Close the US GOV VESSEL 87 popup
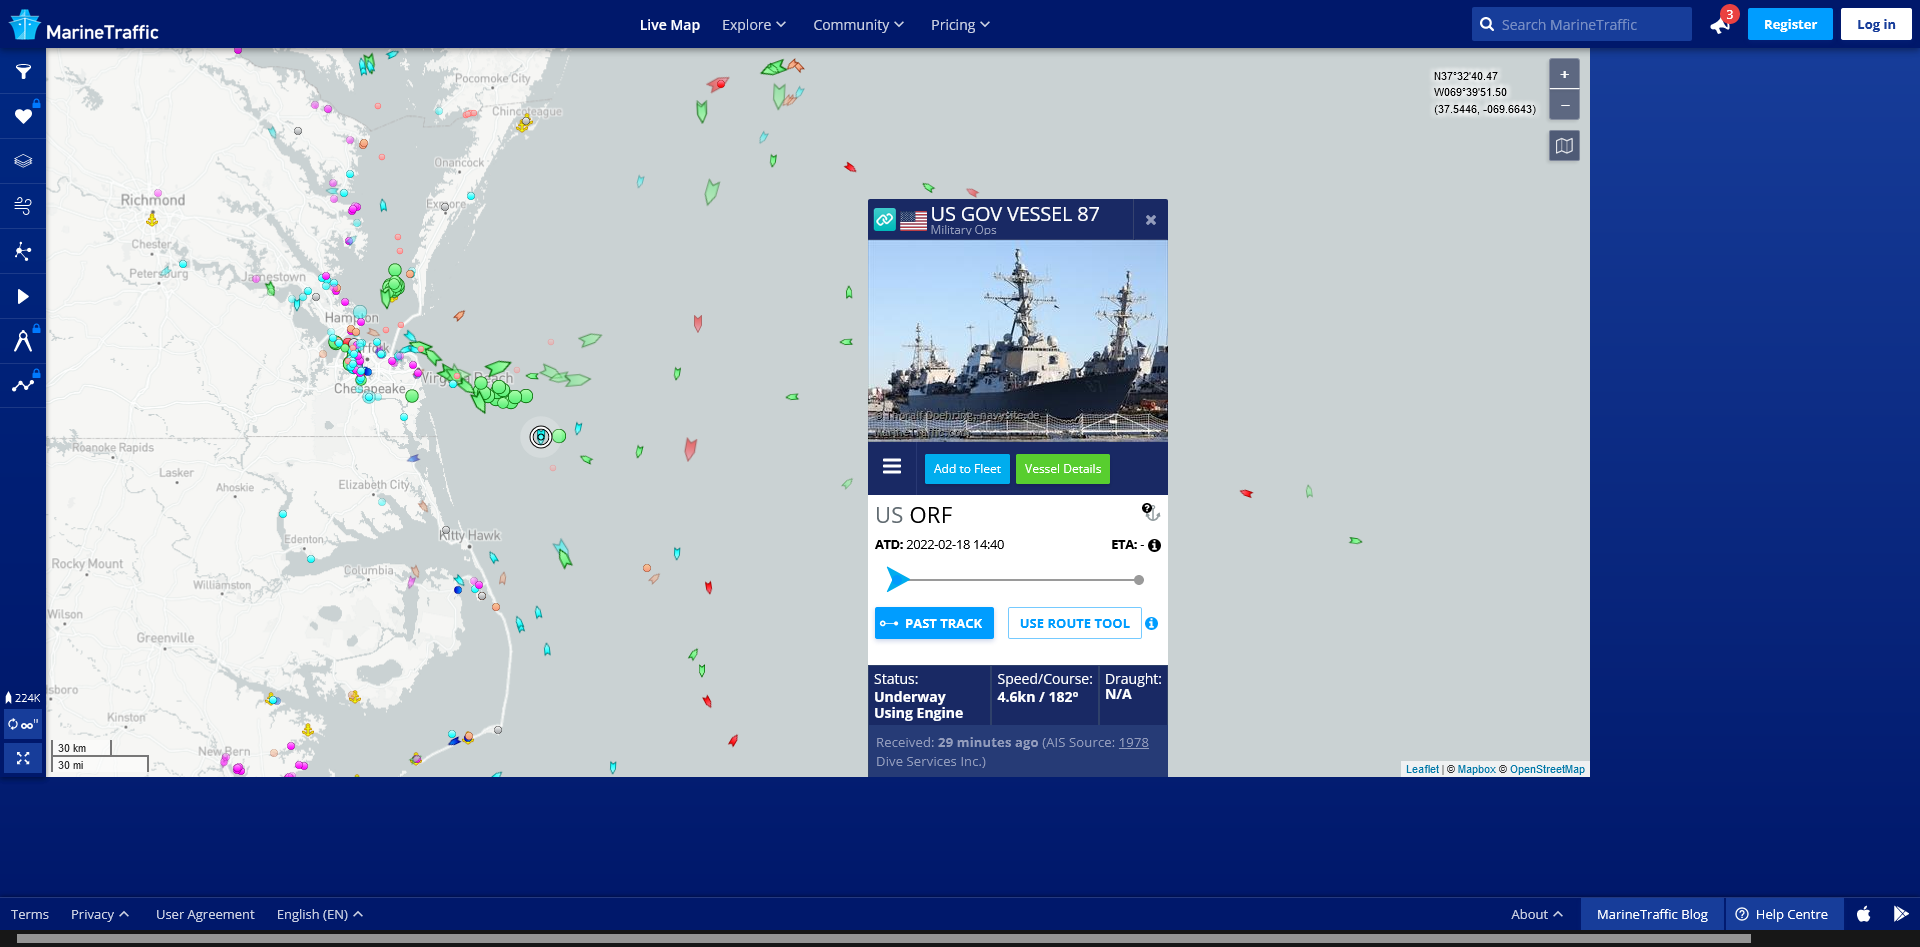Image resolution: width=1920 pixels, height=947 pixels. click(x=1151, y=220)
